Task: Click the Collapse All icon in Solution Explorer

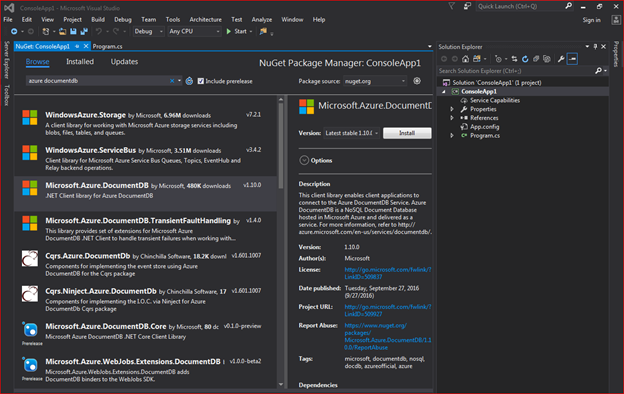Action: (536, 59)
